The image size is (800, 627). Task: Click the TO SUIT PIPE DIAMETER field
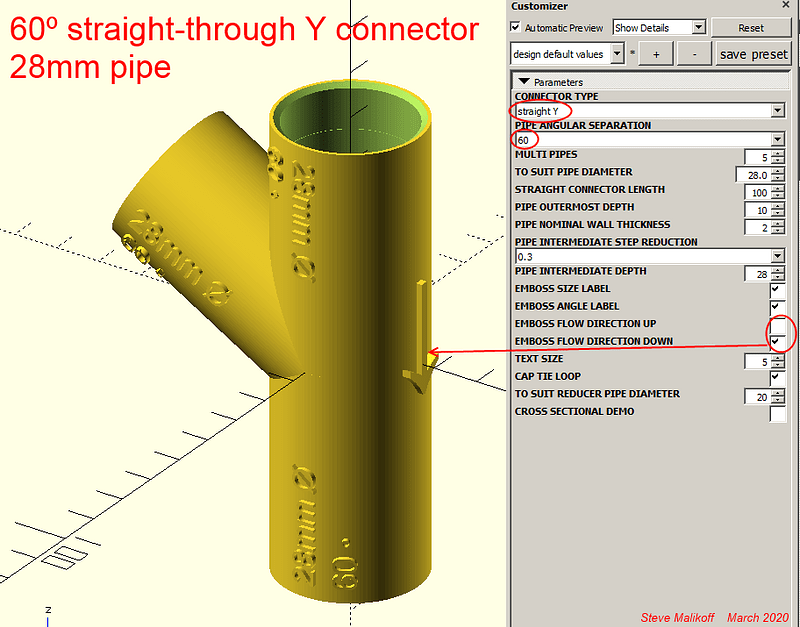point(753,175)
